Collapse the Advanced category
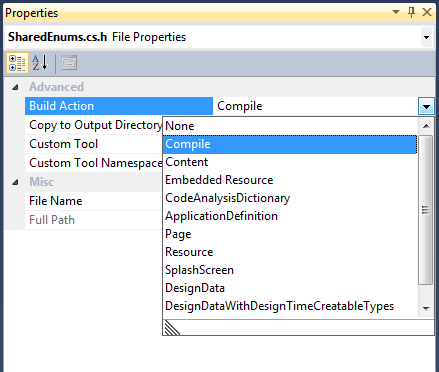439x372 pixels. pos(15,87)
